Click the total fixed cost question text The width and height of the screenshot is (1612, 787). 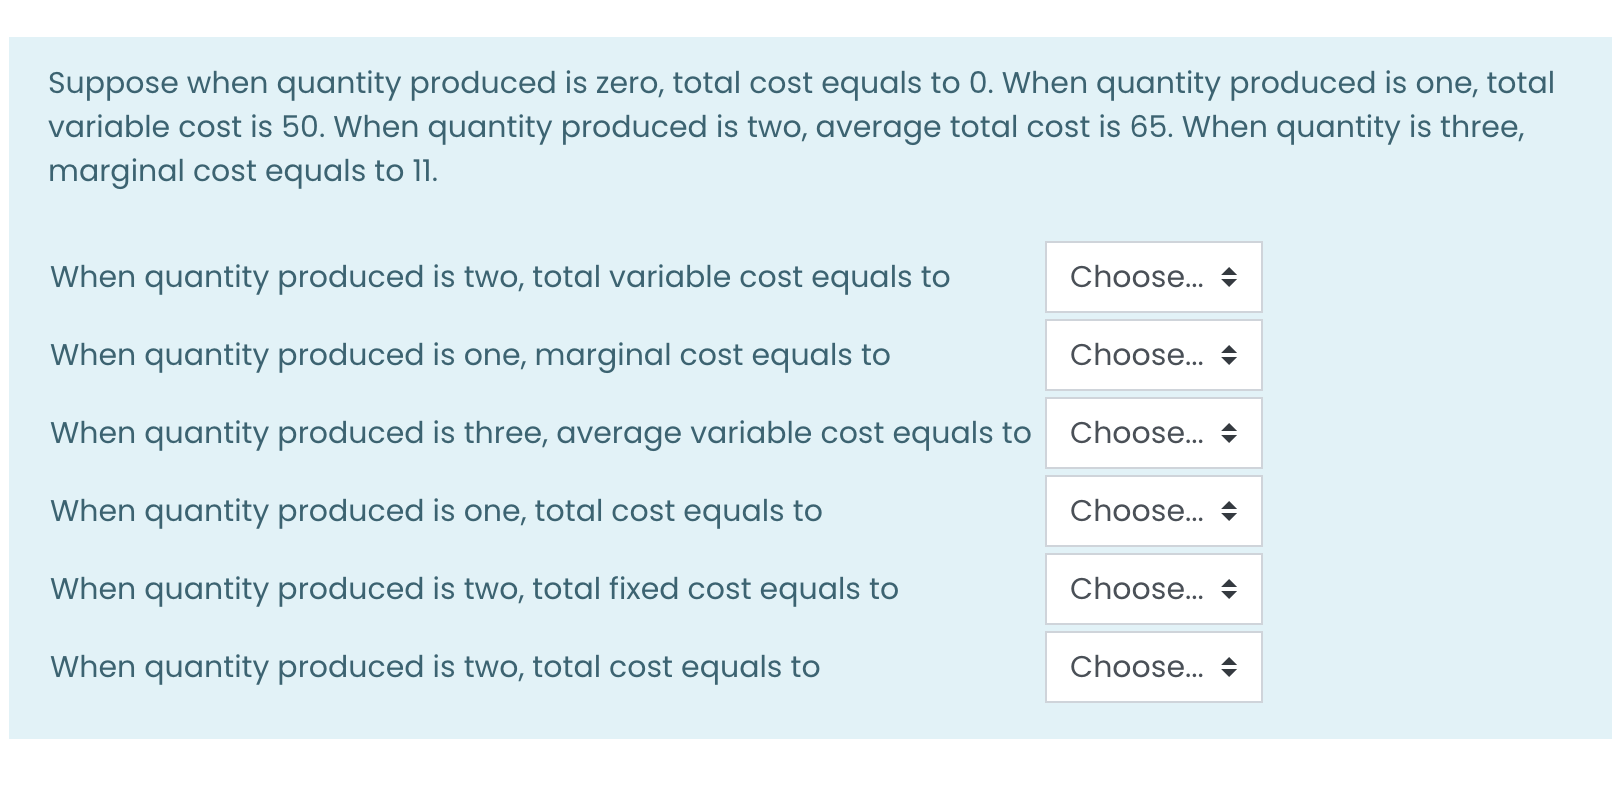coord(473,589)
